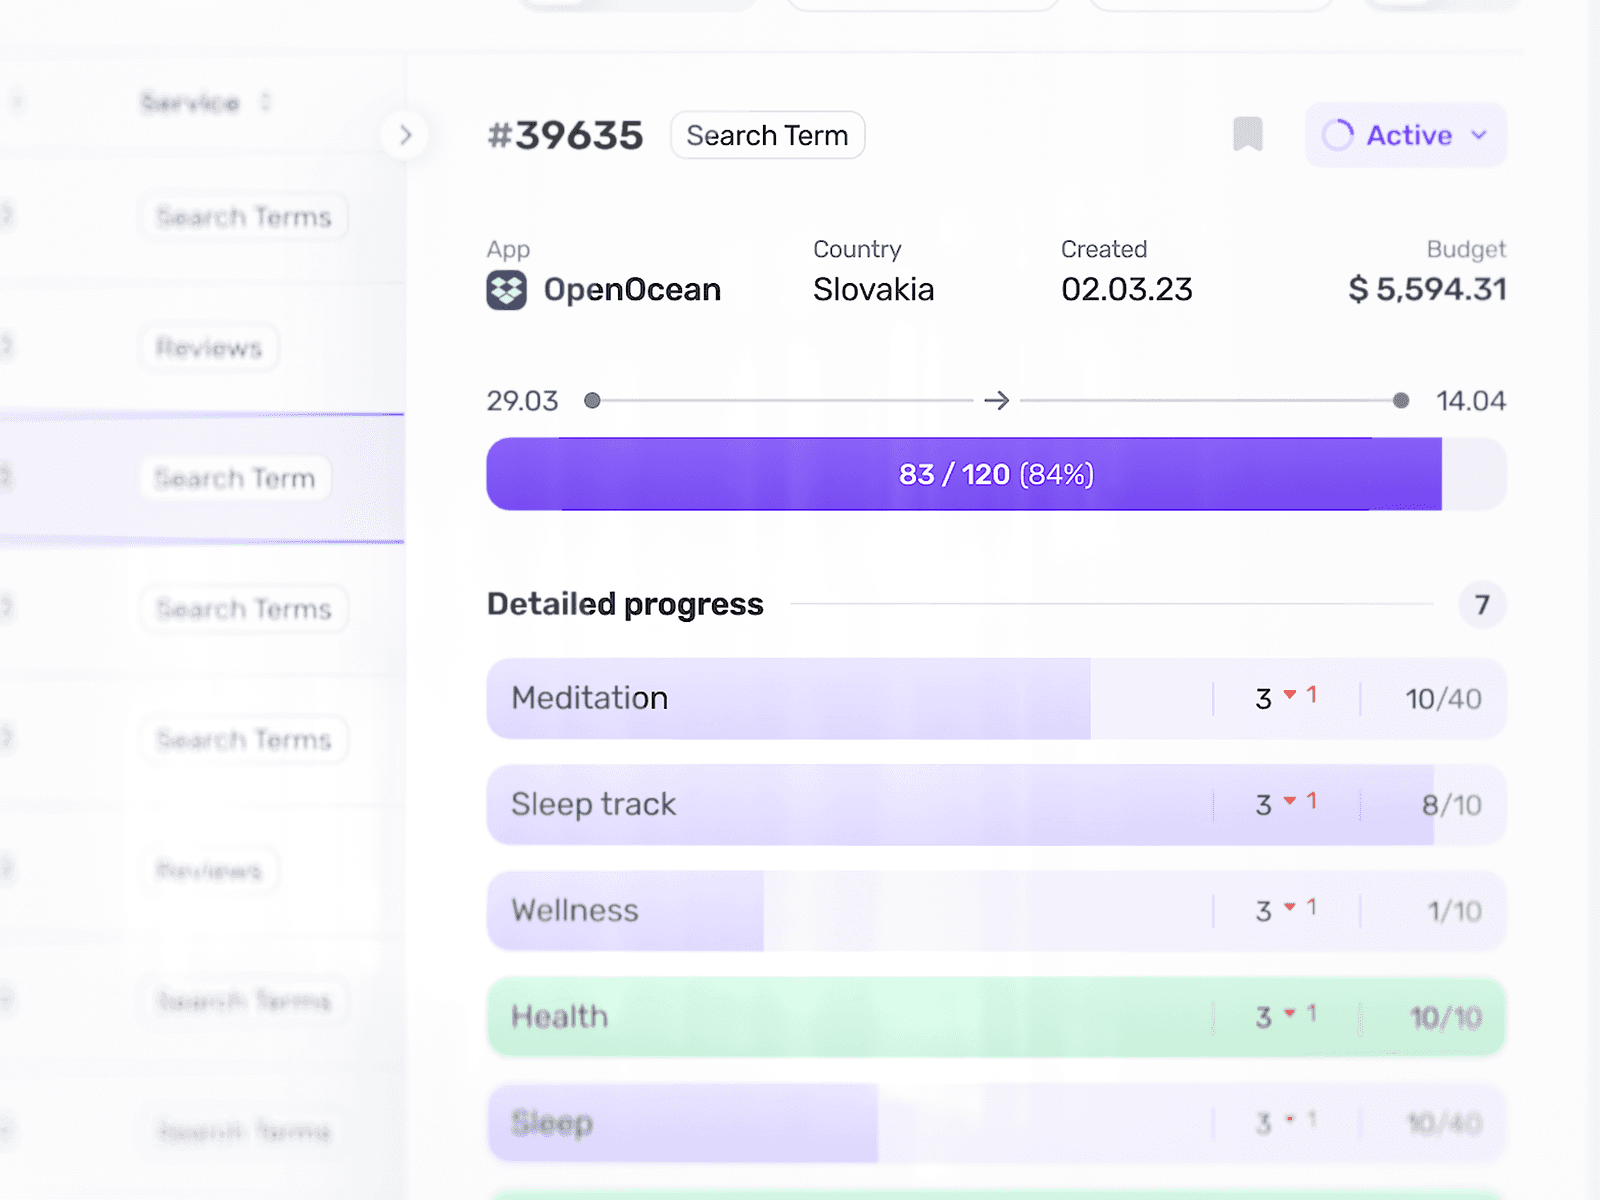The width and height of the screenshot is (1600, 1200).
Task: Click the country value Slovakia
Action: 873,290
